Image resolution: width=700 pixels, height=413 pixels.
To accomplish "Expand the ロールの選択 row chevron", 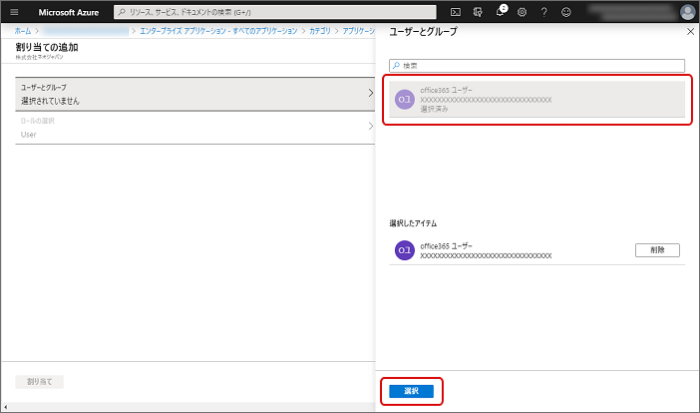I will [370, 127].
